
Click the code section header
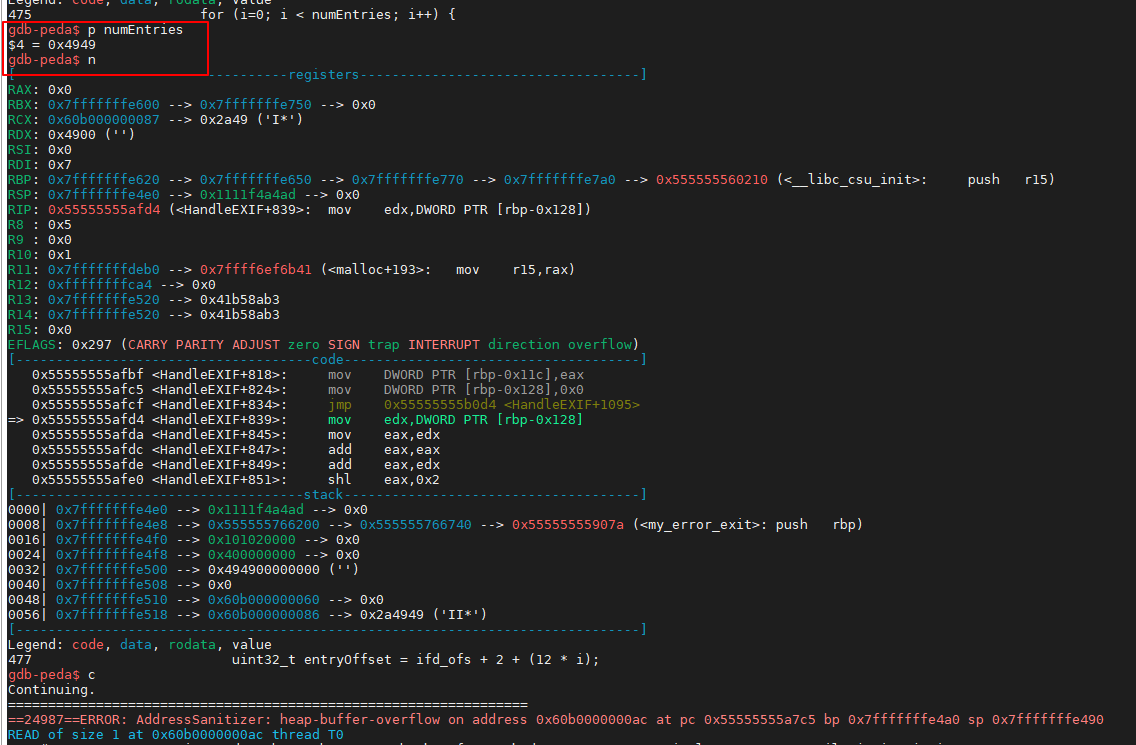click(326, 359)
